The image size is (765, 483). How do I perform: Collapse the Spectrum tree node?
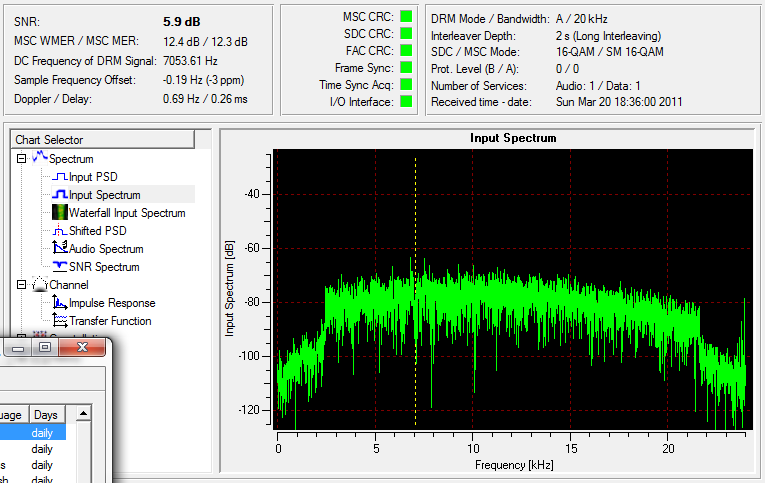coord(22,159)
